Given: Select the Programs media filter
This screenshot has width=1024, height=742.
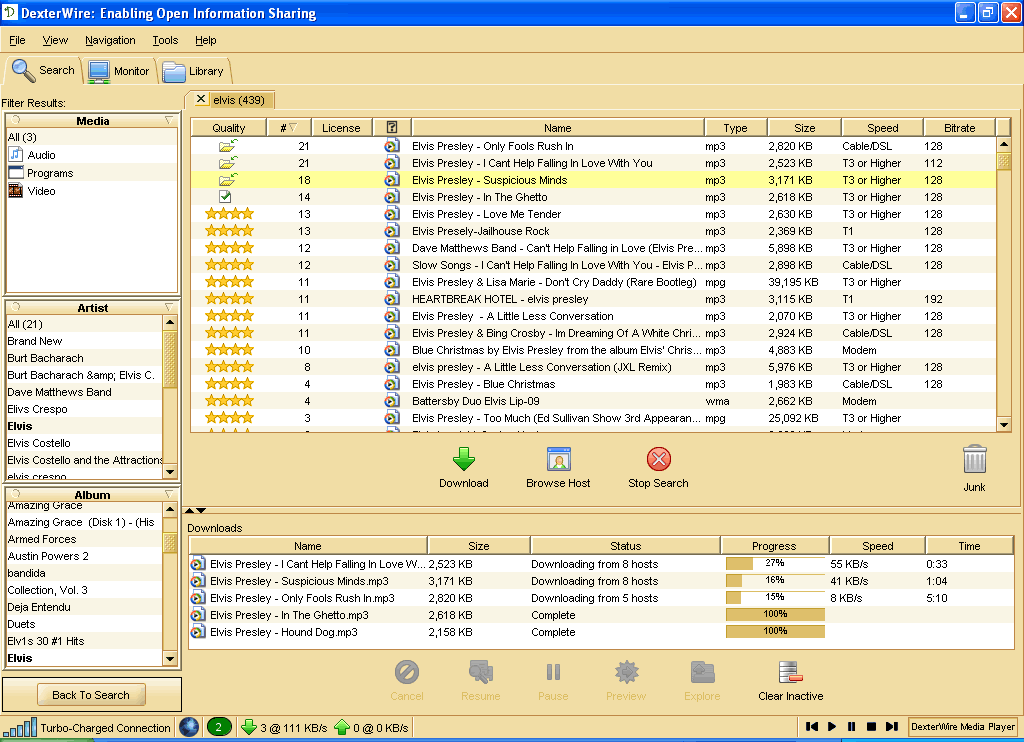Looking at the screenshot, I should coord(40,173).
